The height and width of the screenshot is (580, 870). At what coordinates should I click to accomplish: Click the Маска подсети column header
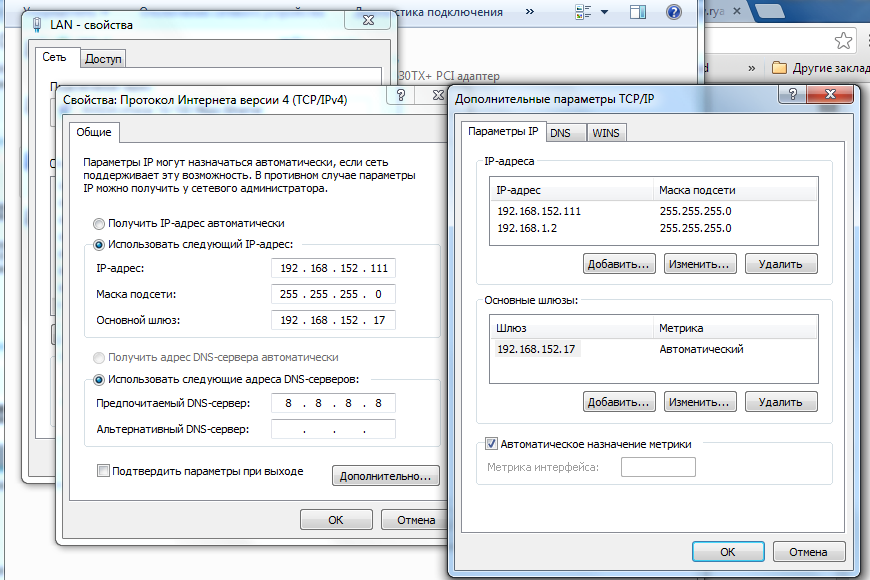(x=734, y=190)
